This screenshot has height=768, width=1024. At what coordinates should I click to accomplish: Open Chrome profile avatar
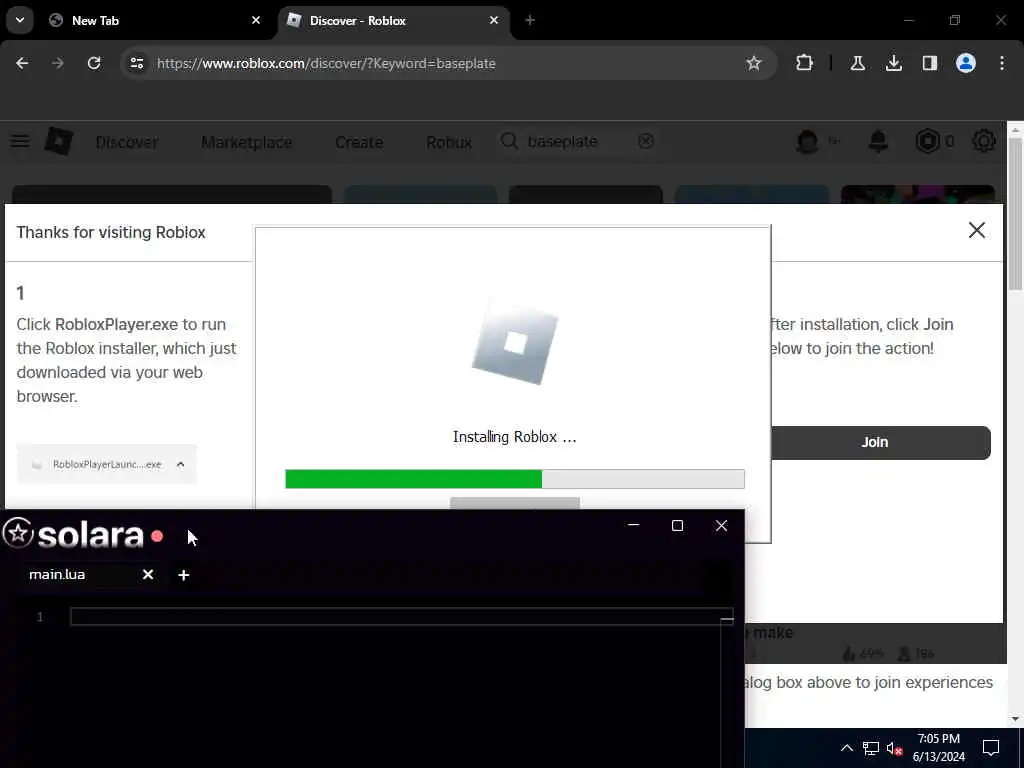[x=966, y=63]
